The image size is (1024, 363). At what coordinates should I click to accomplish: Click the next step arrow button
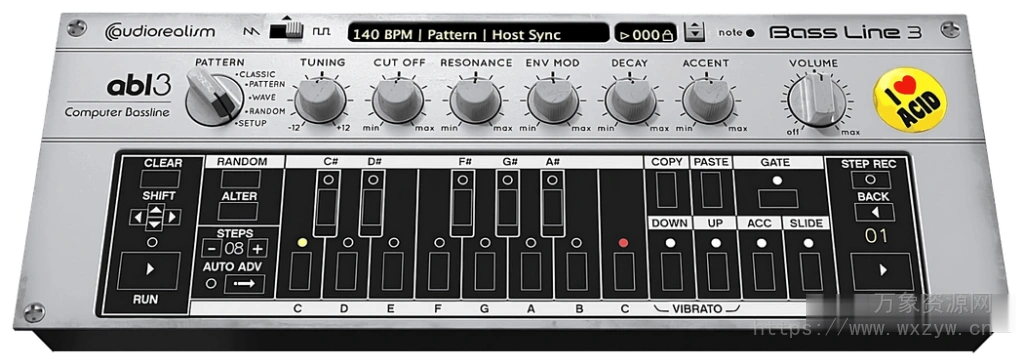882,270
